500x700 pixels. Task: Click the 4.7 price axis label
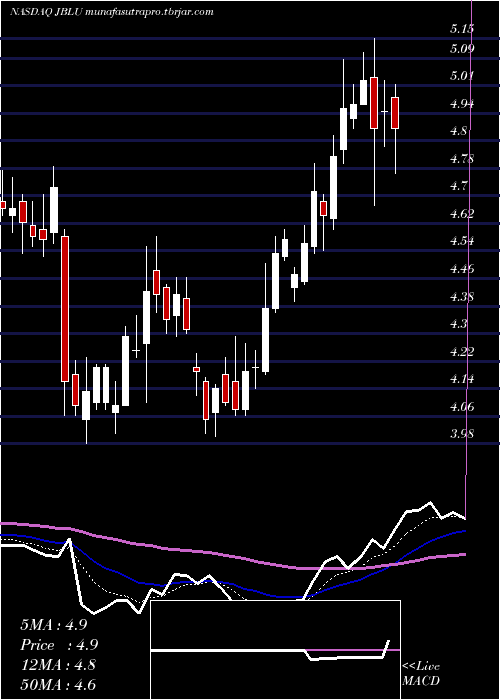(459, 186)
